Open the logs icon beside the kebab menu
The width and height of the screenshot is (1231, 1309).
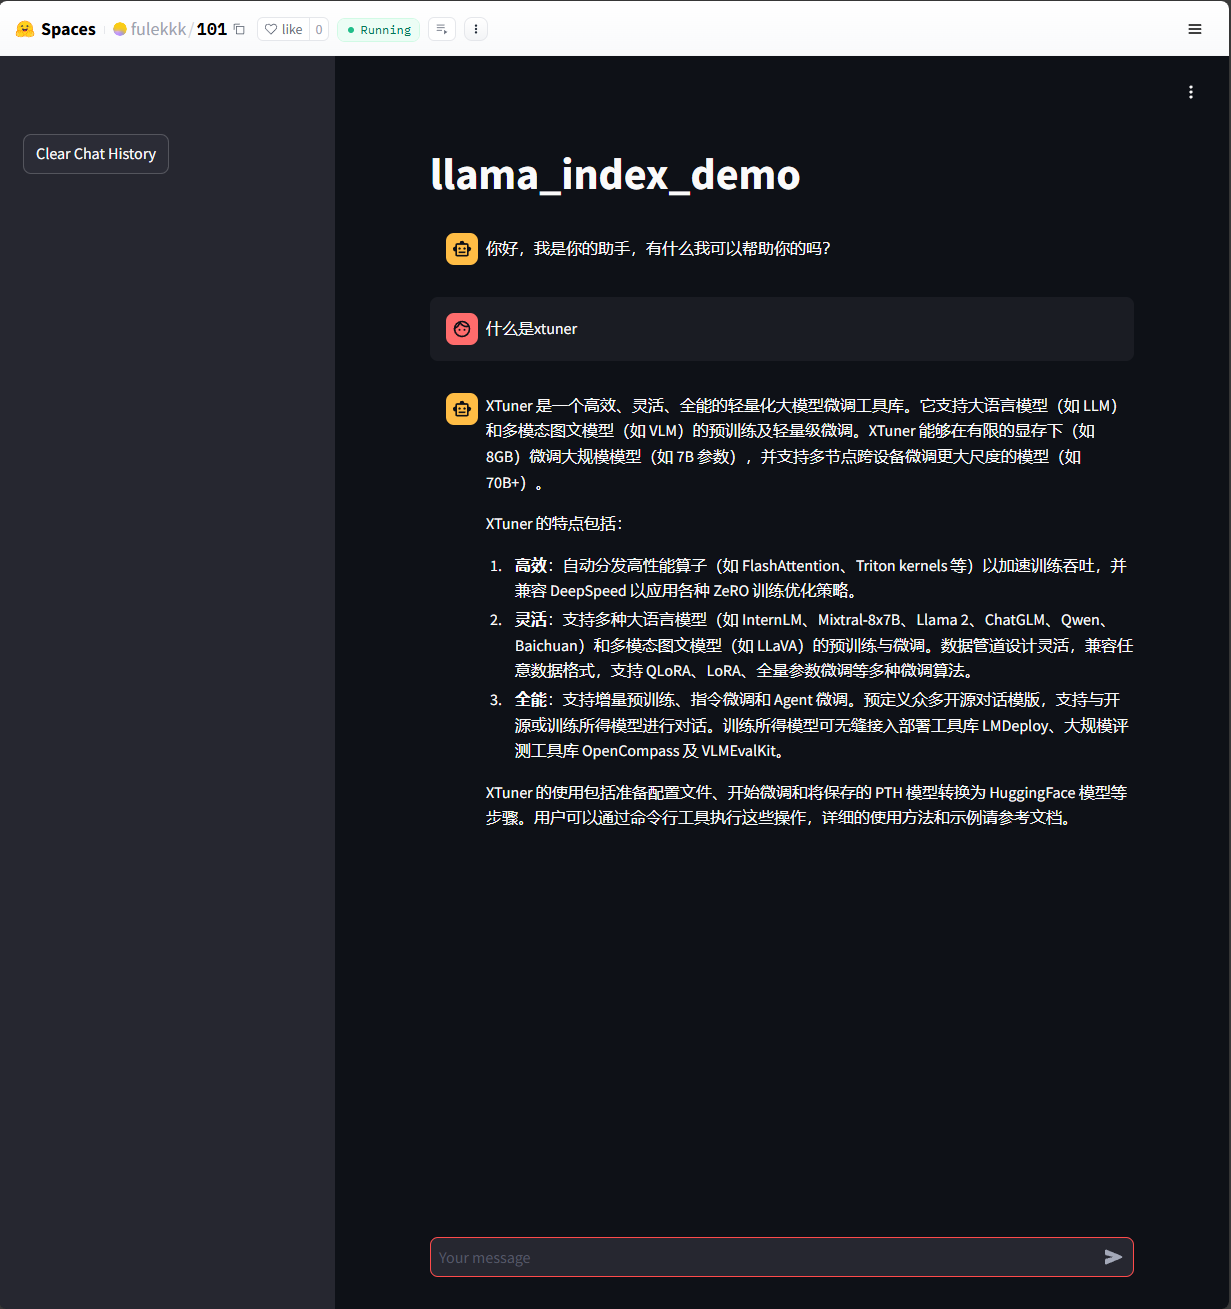441,29
